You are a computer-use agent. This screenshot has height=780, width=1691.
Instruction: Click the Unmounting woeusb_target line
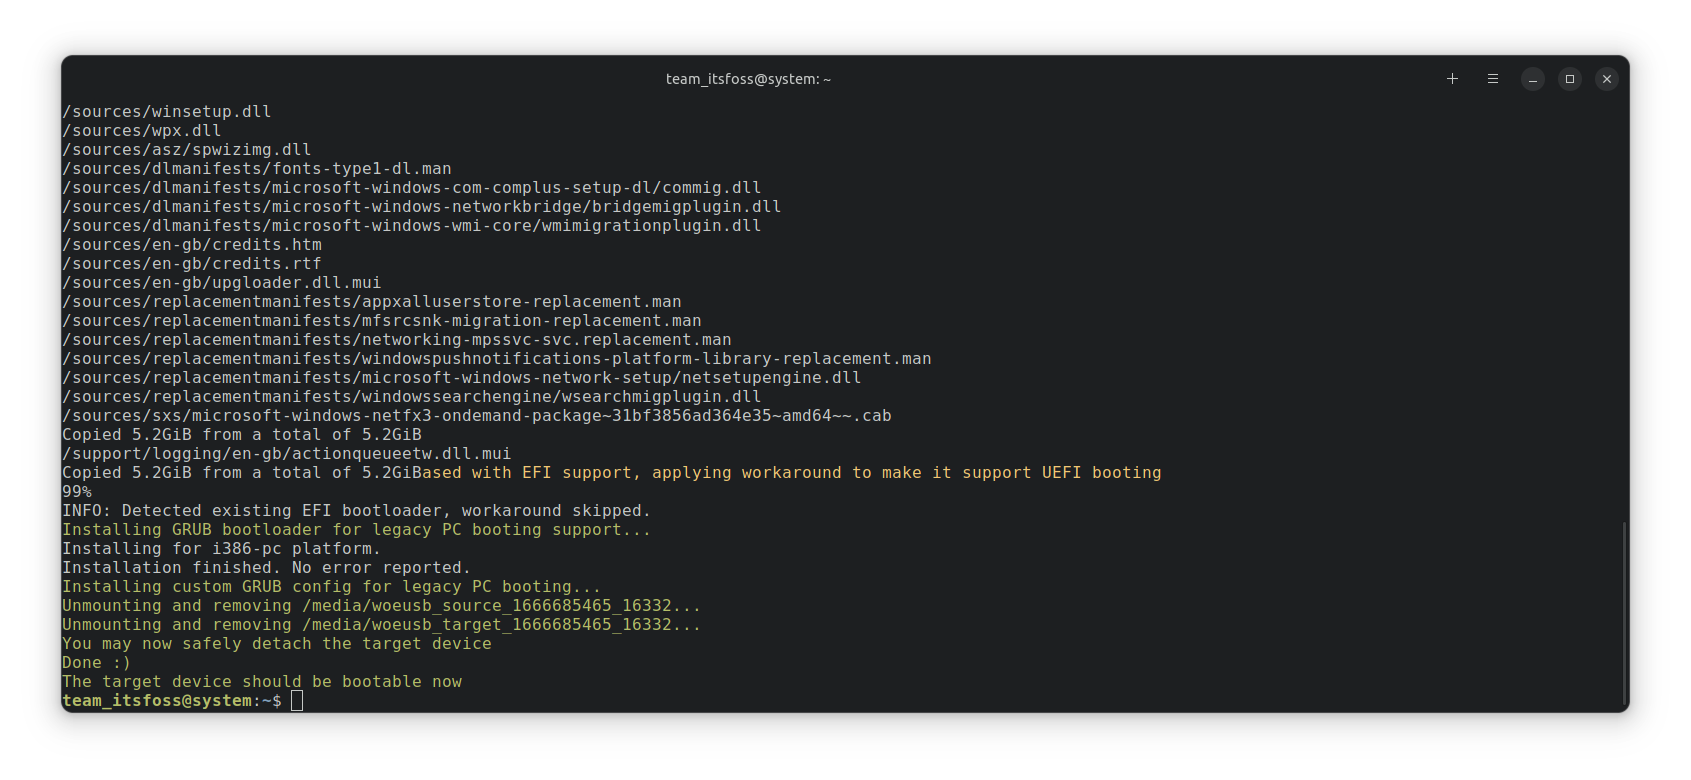click(380, 624)
